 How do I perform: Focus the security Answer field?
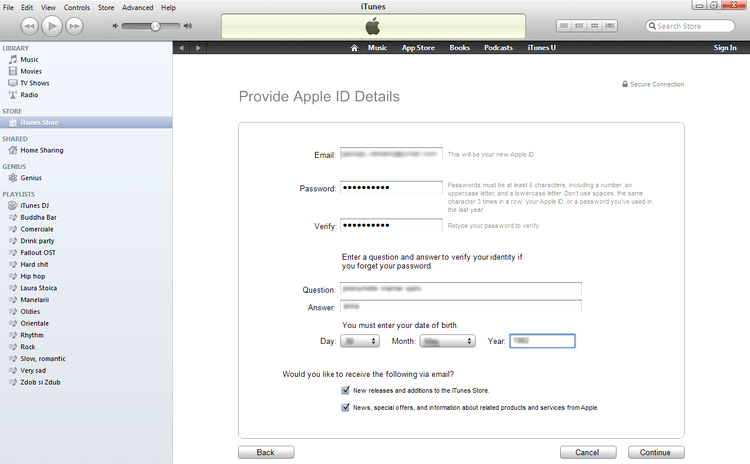(x=461, y=306)
